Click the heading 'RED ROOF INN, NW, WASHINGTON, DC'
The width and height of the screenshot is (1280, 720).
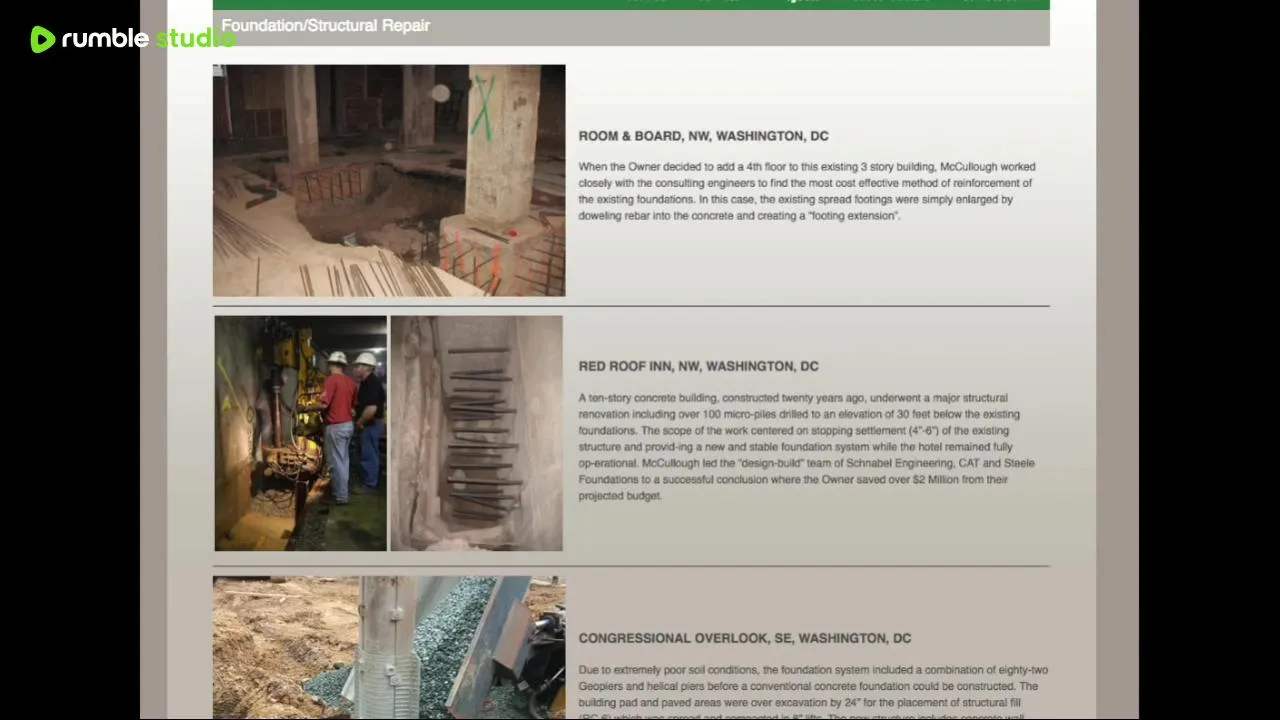coord(698,366)
